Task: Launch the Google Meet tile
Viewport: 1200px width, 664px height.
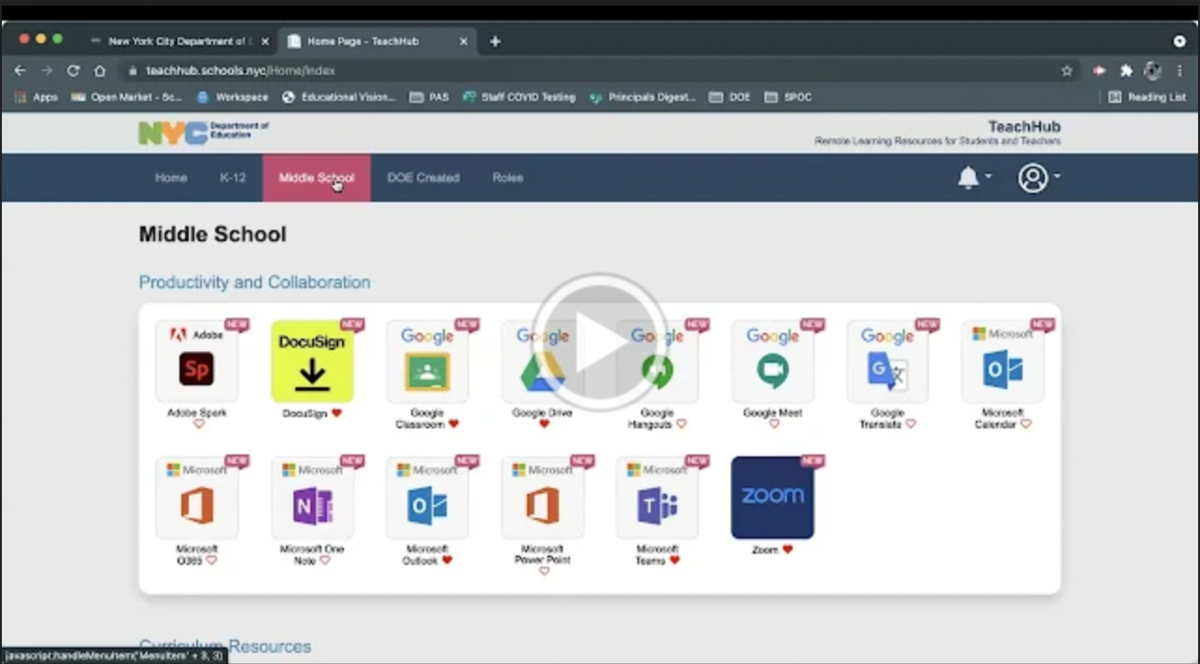Action: coord(772,362)
